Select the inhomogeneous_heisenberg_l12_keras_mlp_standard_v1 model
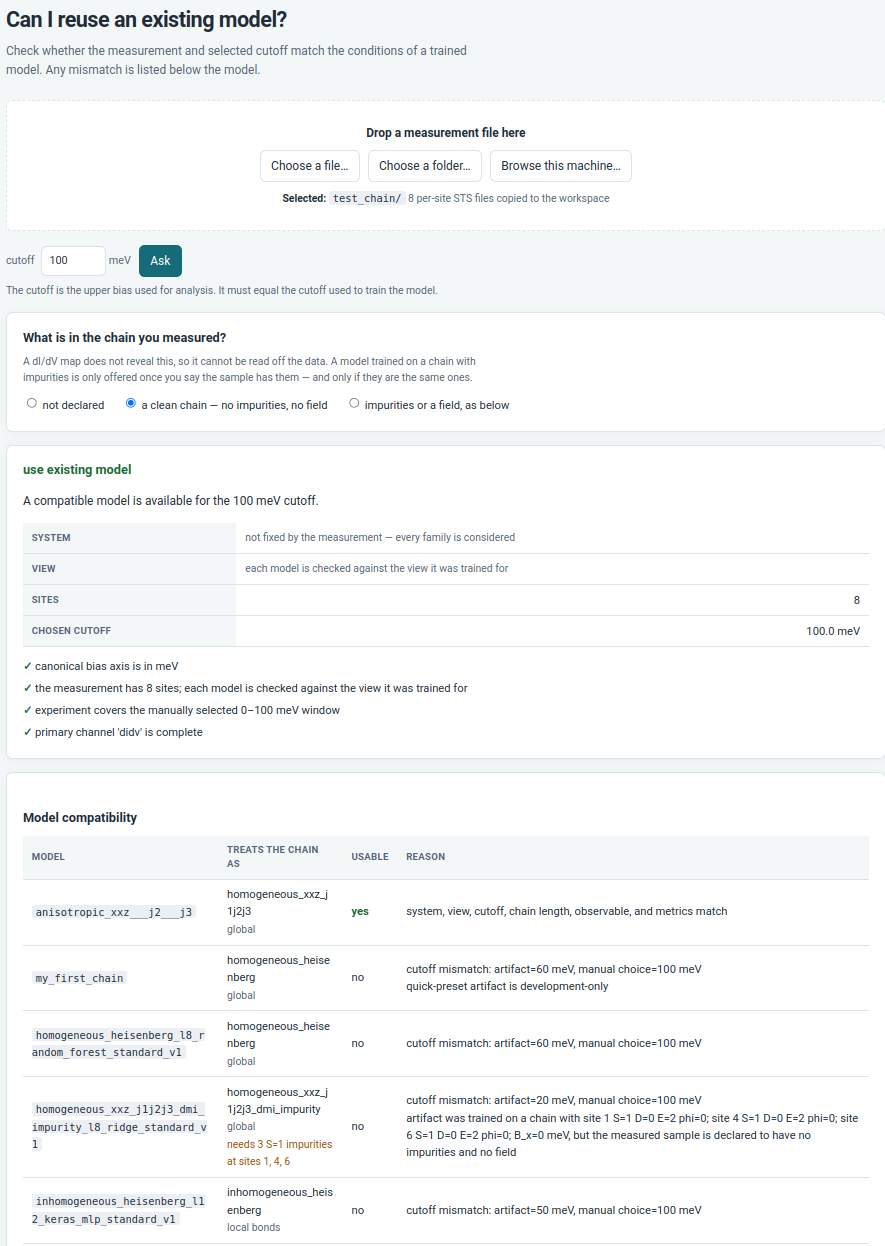 tap(119, 1210)
